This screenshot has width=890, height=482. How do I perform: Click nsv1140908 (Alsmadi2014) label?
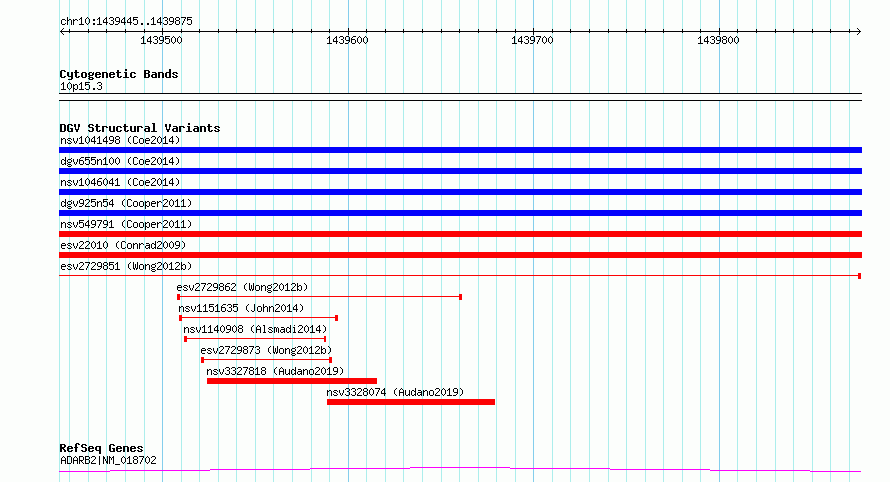[255, 329]
